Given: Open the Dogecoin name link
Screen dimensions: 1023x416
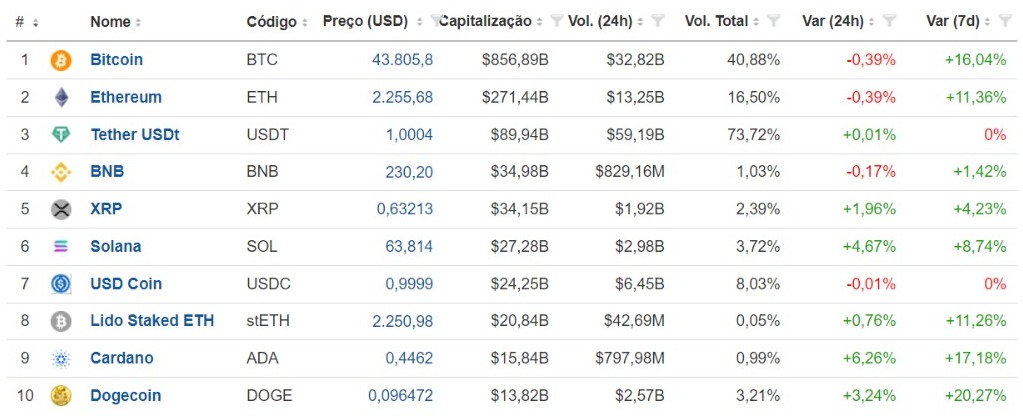Looking at the screenshot, I should coord(125,396).
